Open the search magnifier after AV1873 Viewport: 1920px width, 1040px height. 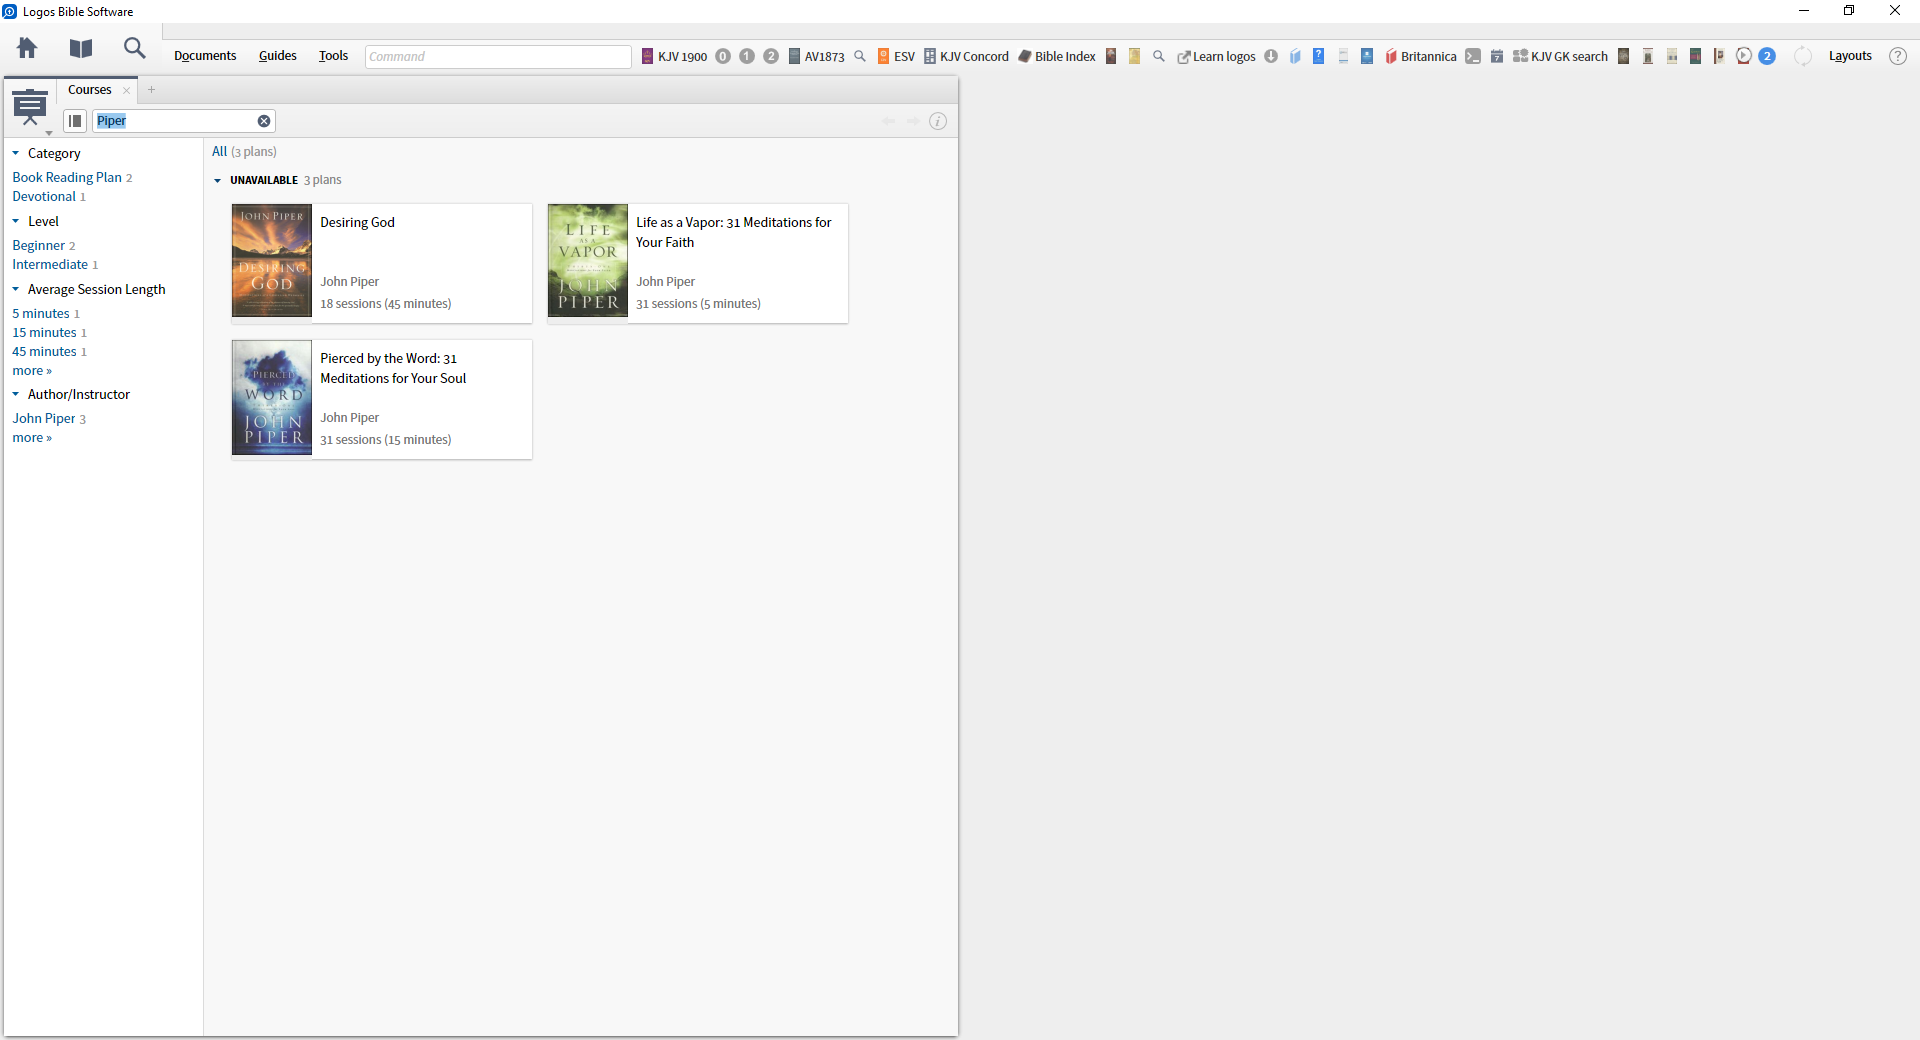point(860,56)
